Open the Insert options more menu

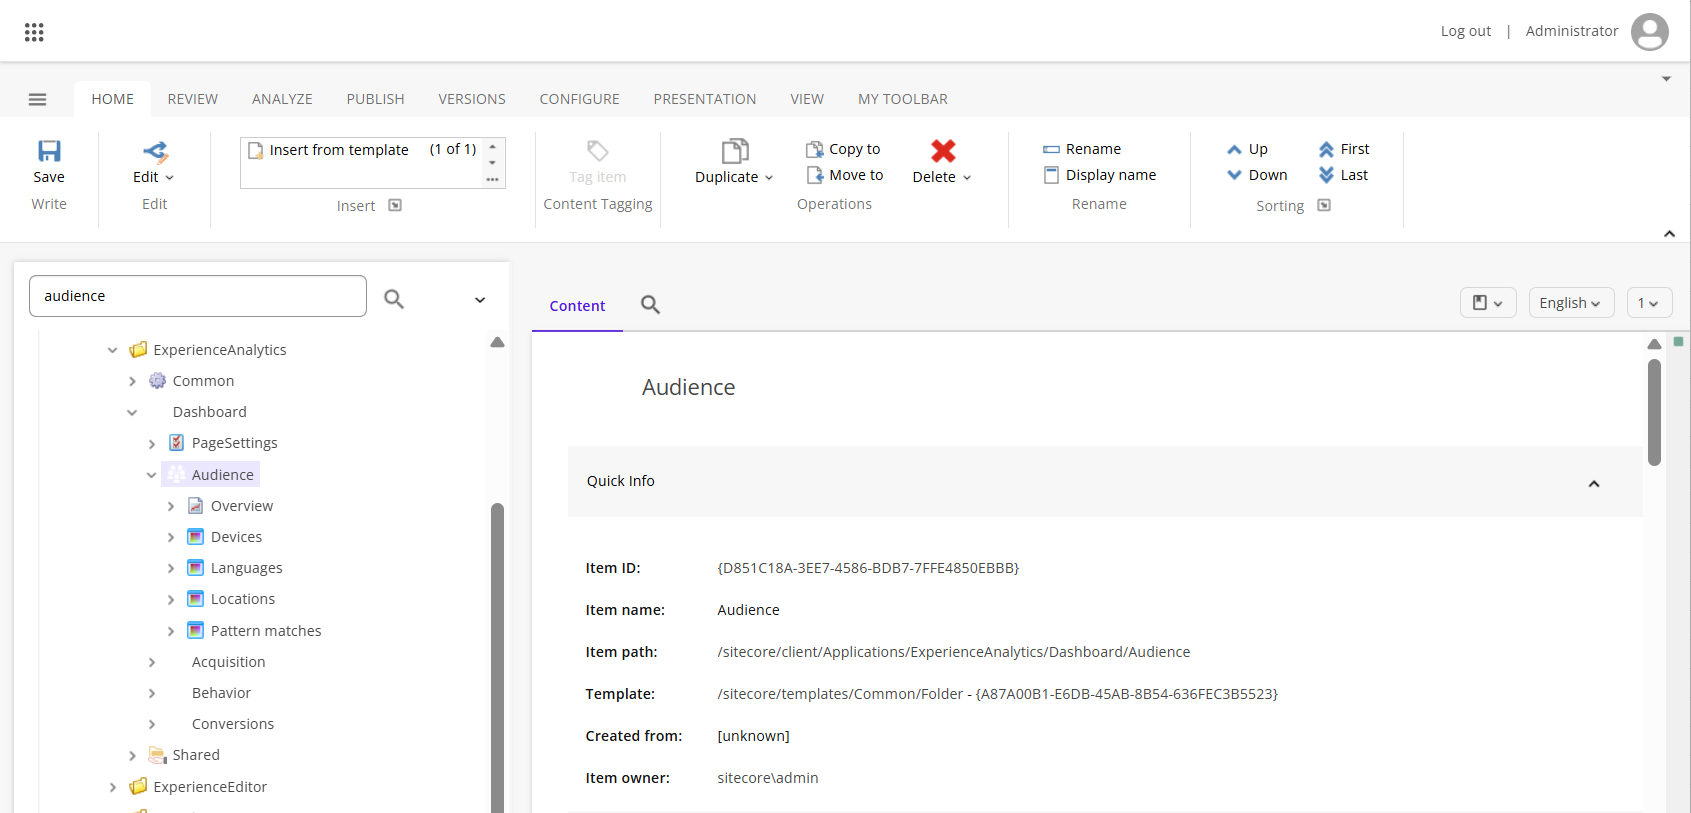coord(492,180)
